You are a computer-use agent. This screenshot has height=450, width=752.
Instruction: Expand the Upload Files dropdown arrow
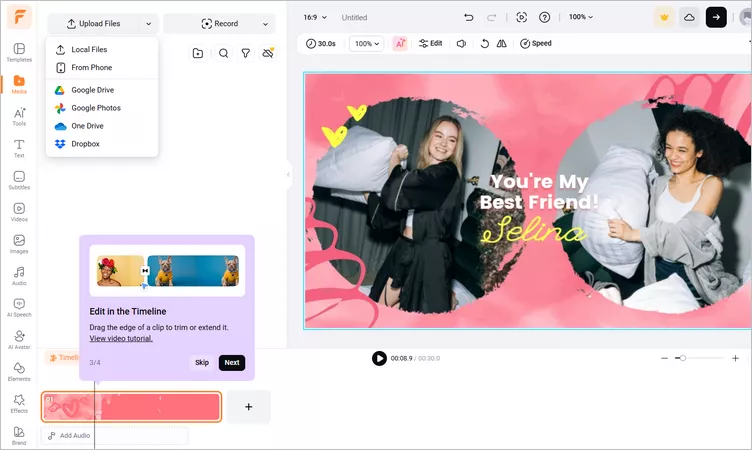click(149, 24)
